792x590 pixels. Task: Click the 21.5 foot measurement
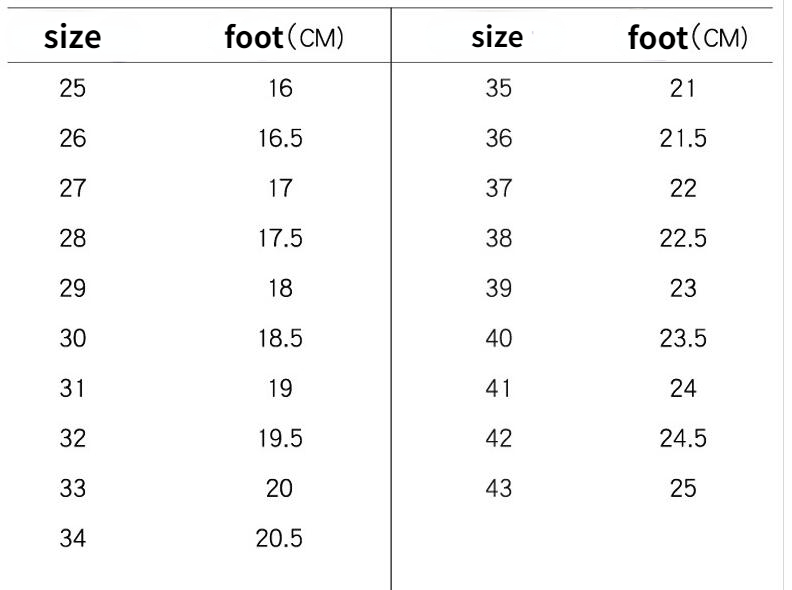[x=683, y=138]
